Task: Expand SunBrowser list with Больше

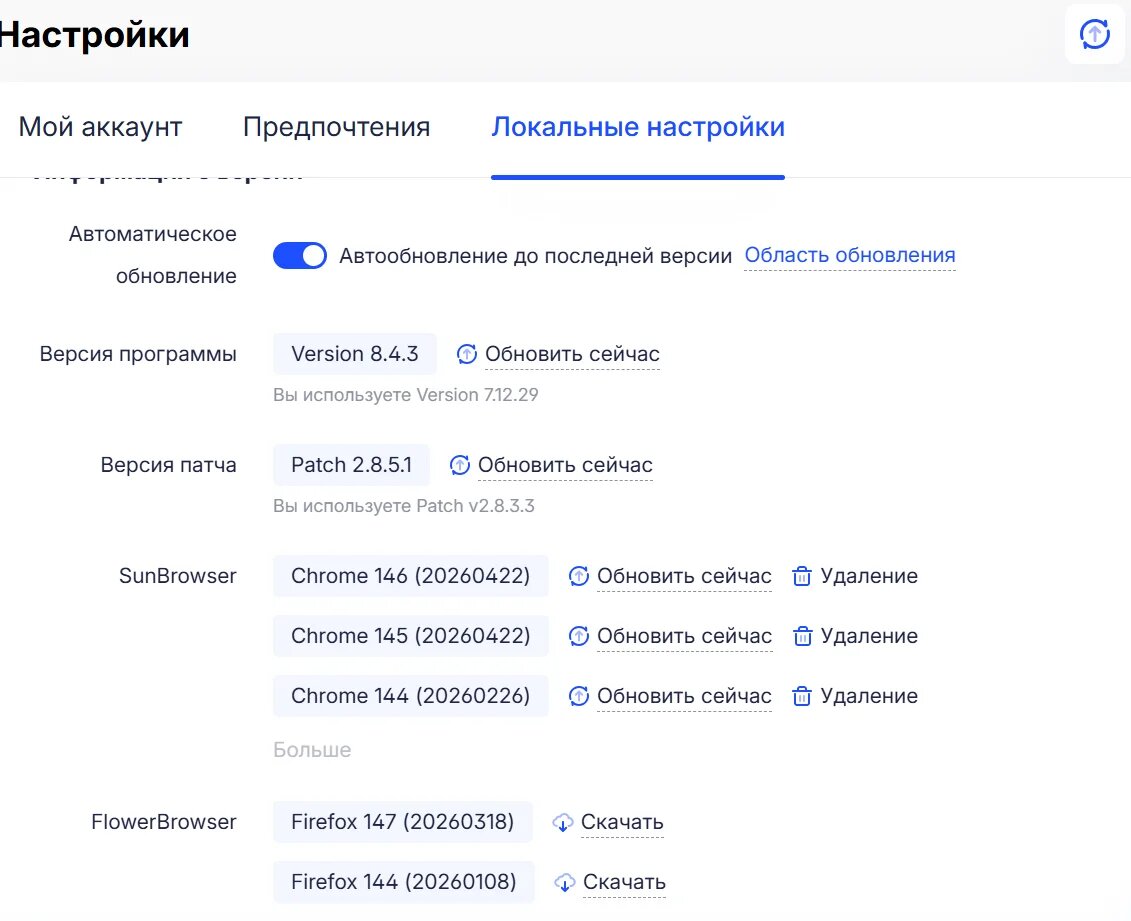Action: 312,750
